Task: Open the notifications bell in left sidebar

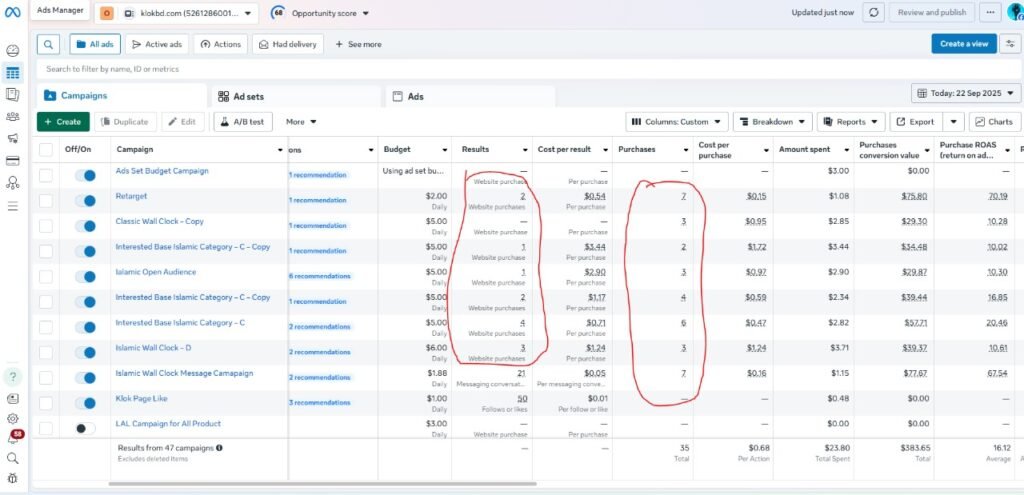Action: 13,438
